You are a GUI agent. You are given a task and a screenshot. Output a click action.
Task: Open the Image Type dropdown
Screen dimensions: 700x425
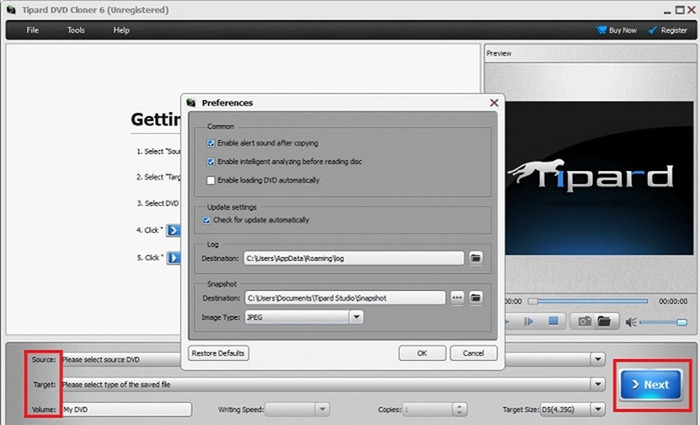pyautogui.click(x=356, y=317)
